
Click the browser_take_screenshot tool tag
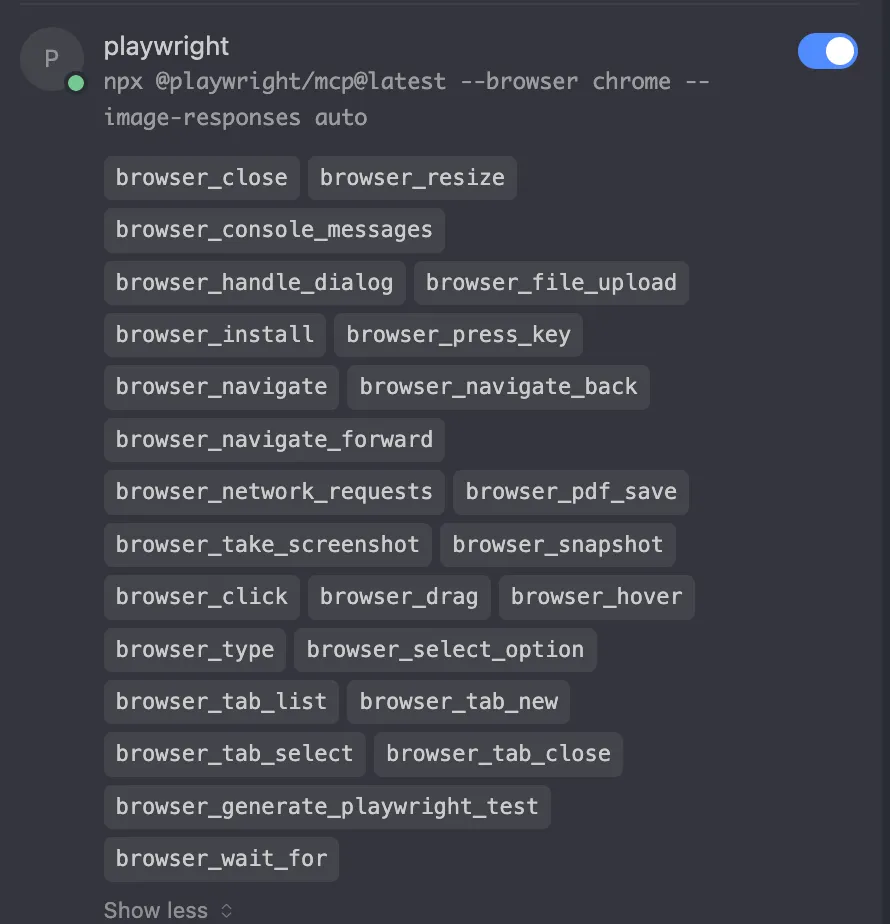click(x=268, y=544)
